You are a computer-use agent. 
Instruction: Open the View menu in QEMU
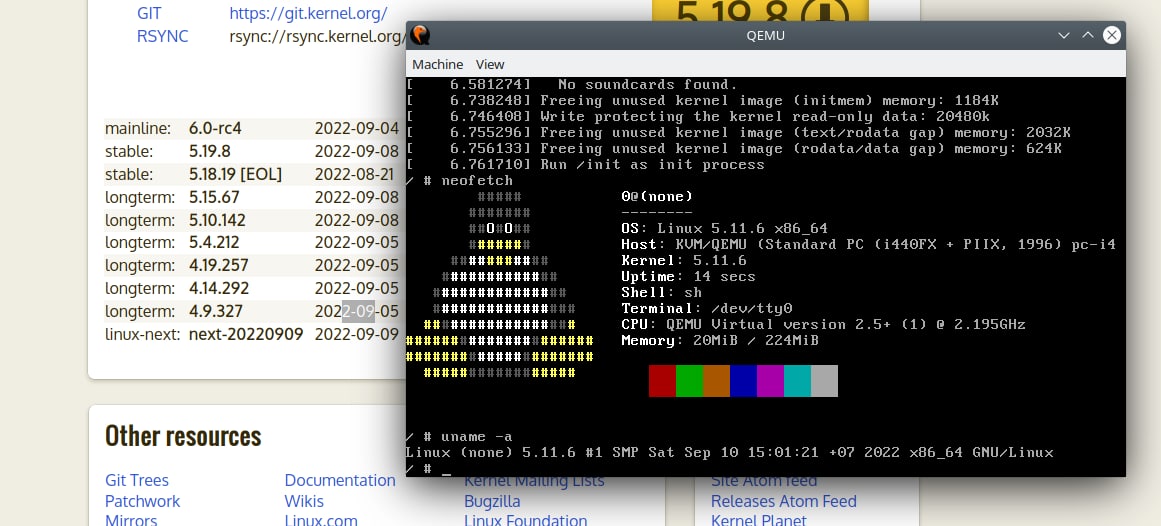click(490, 64)
